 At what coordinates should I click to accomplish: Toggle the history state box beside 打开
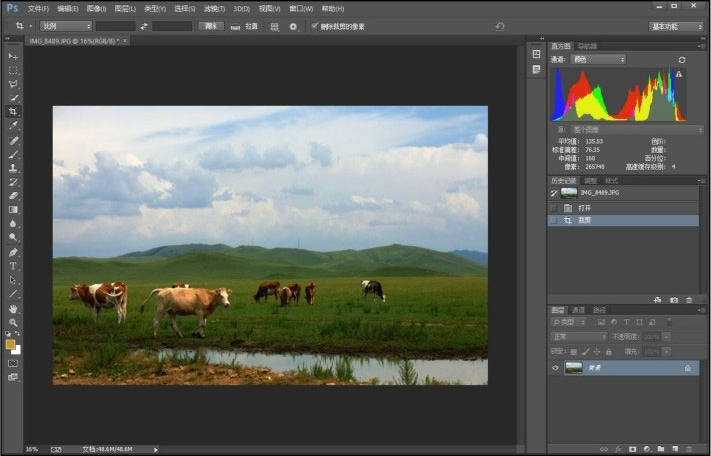pyautogui.click(x=554, y=207)
